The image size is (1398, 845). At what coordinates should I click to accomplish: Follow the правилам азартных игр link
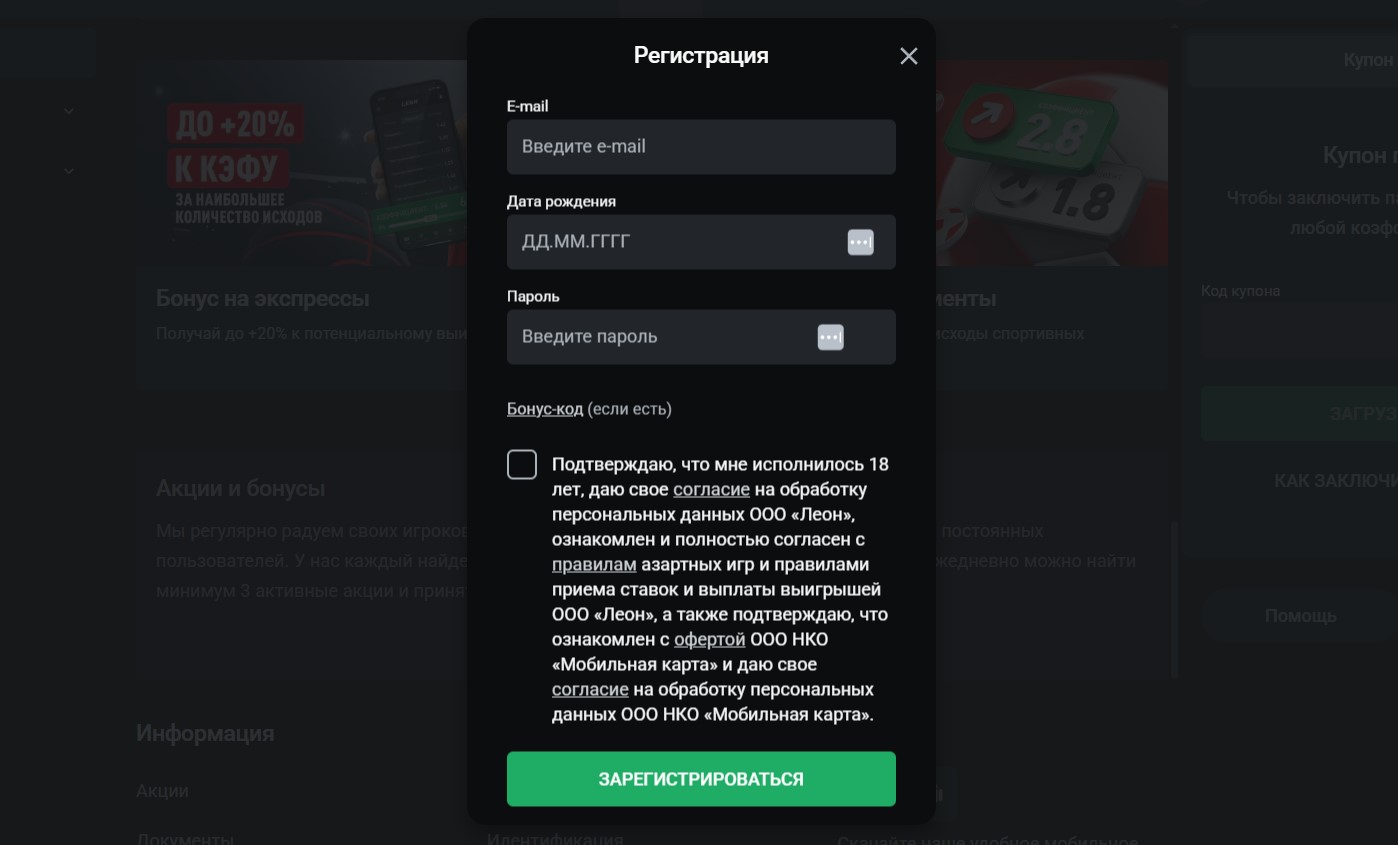594,564
